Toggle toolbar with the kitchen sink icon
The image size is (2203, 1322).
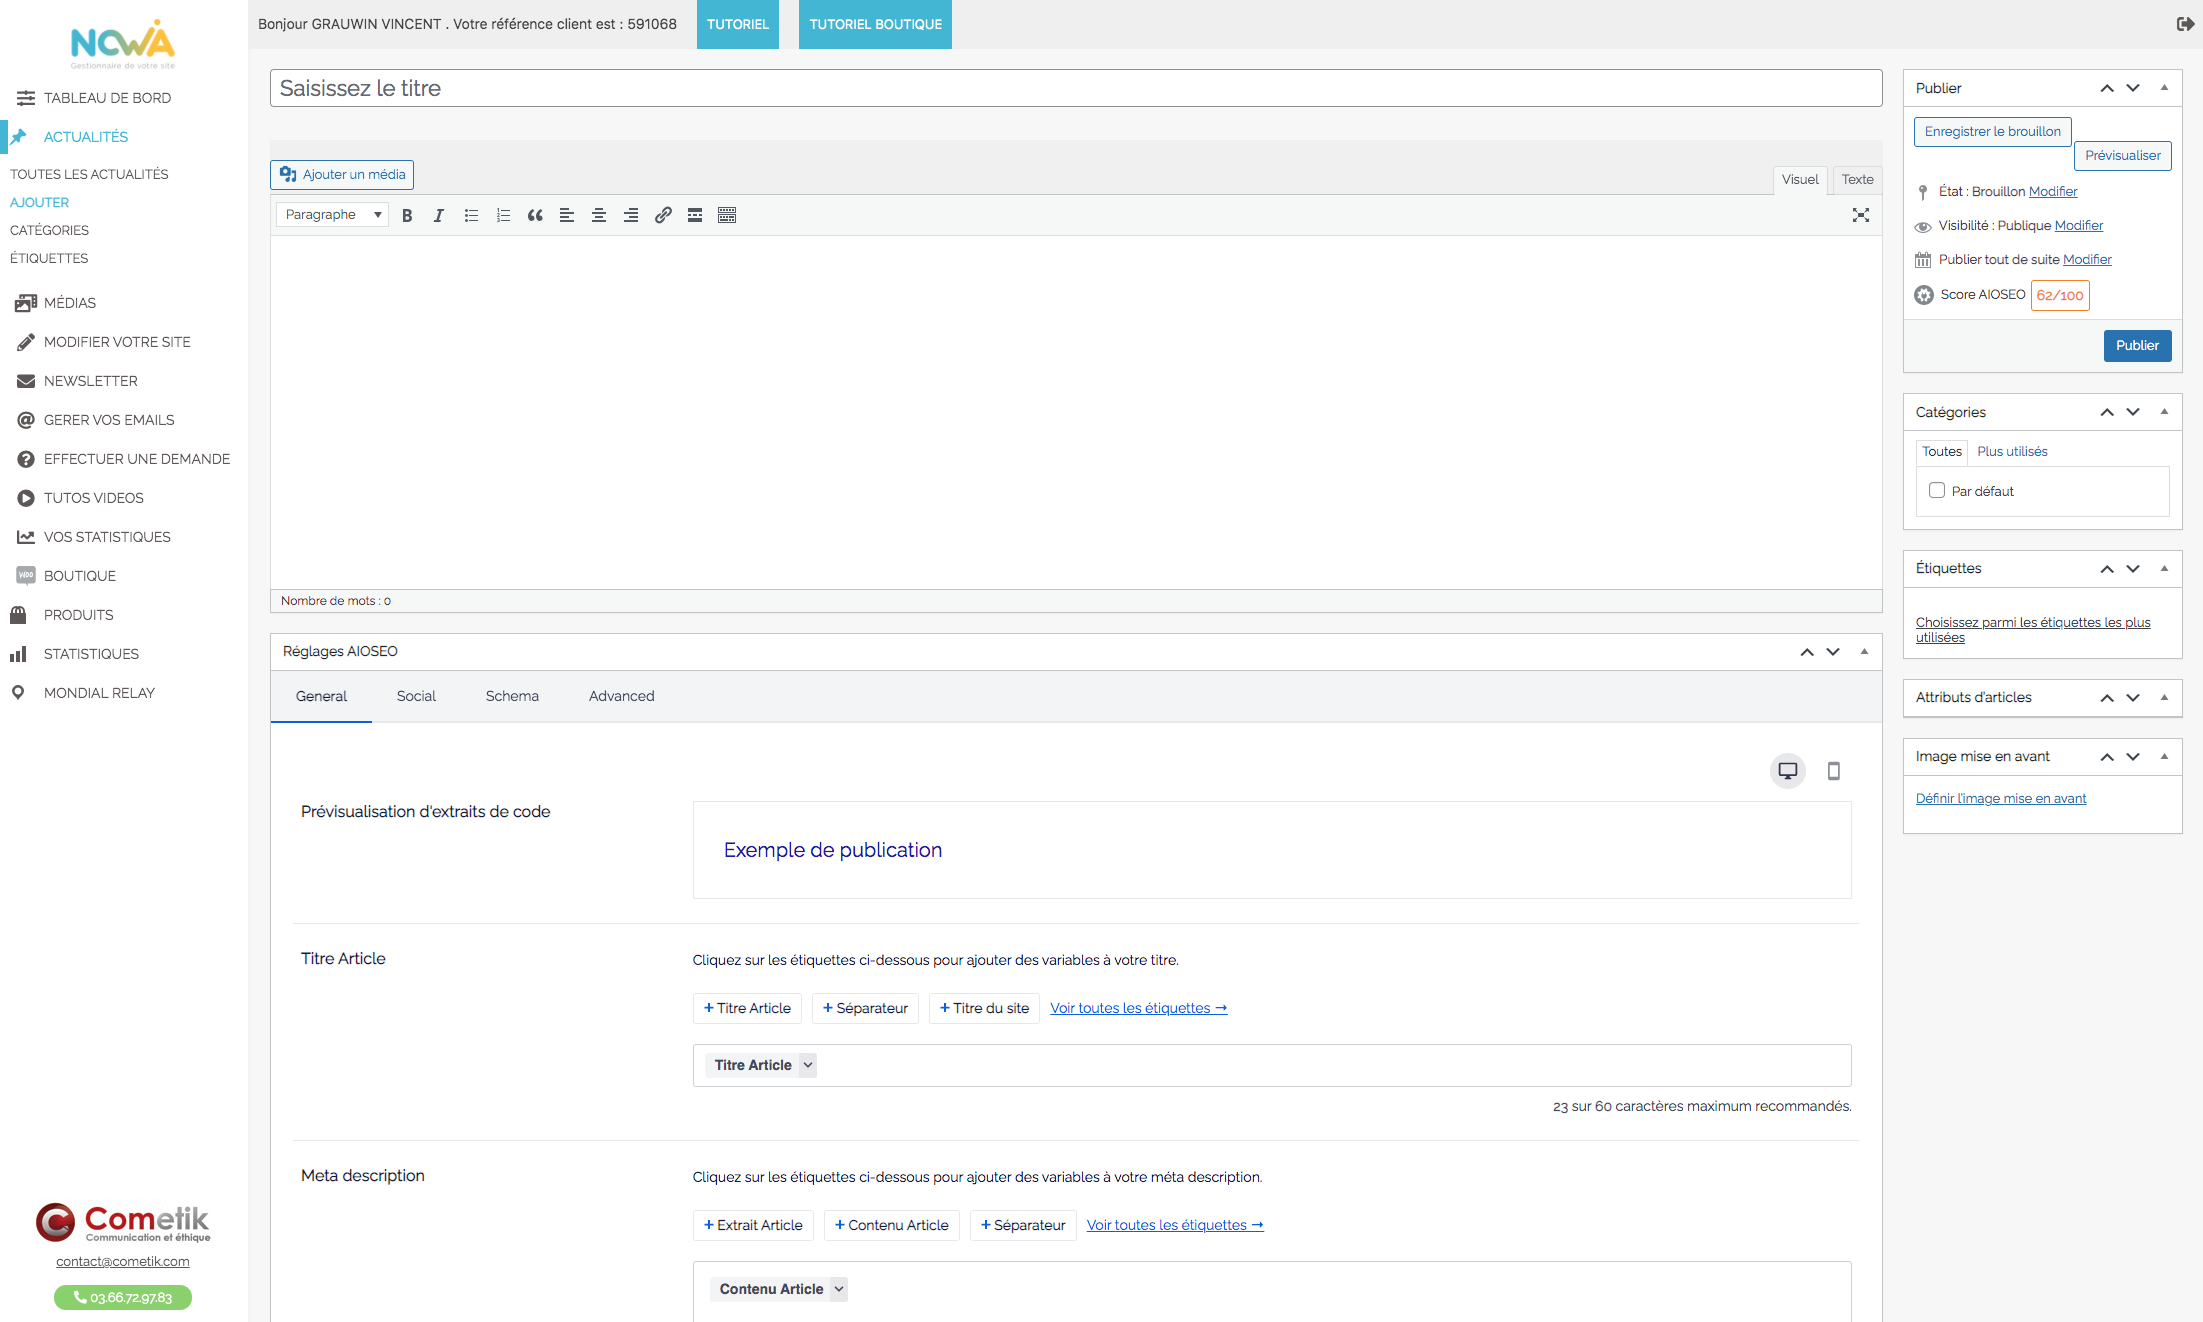727,215
